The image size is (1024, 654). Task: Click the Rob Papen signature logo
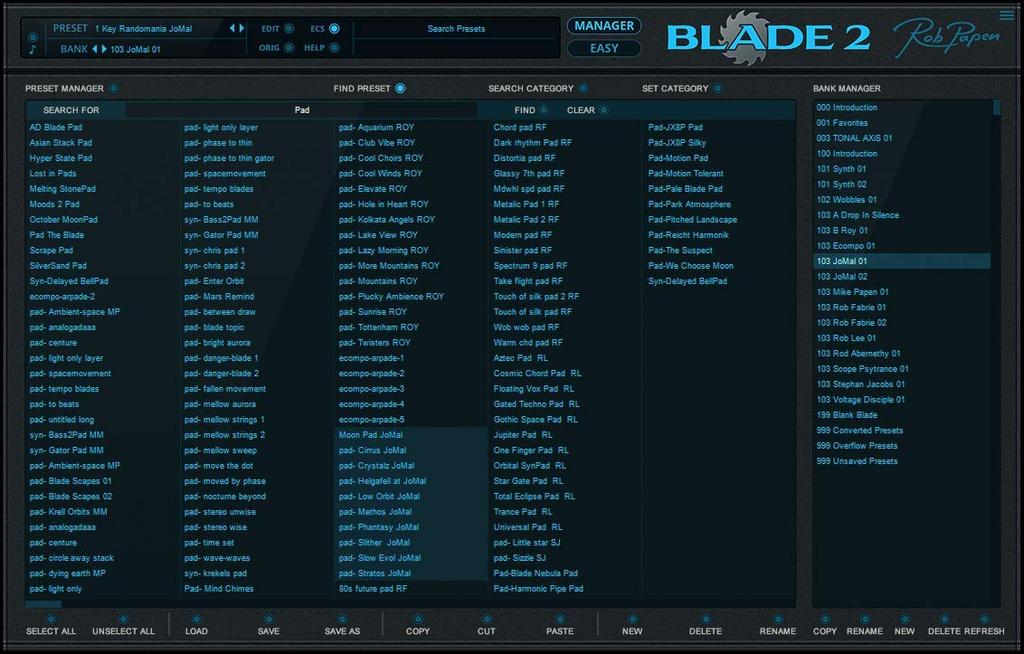(945, 37)
